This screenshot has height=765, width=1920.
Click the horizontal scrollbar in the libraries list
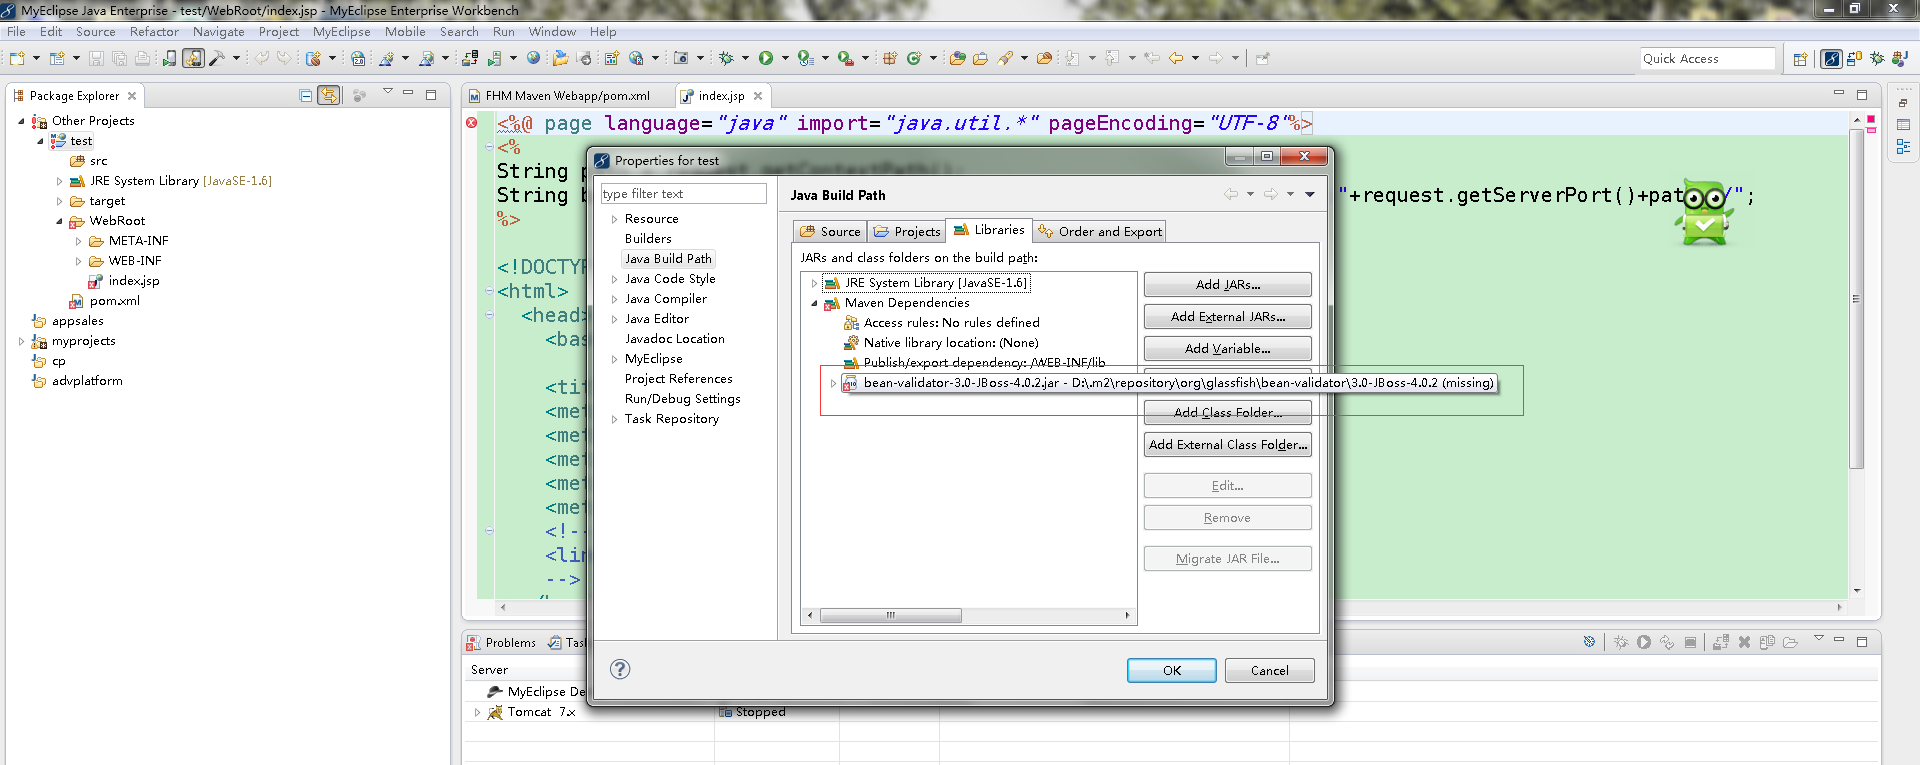890,616
